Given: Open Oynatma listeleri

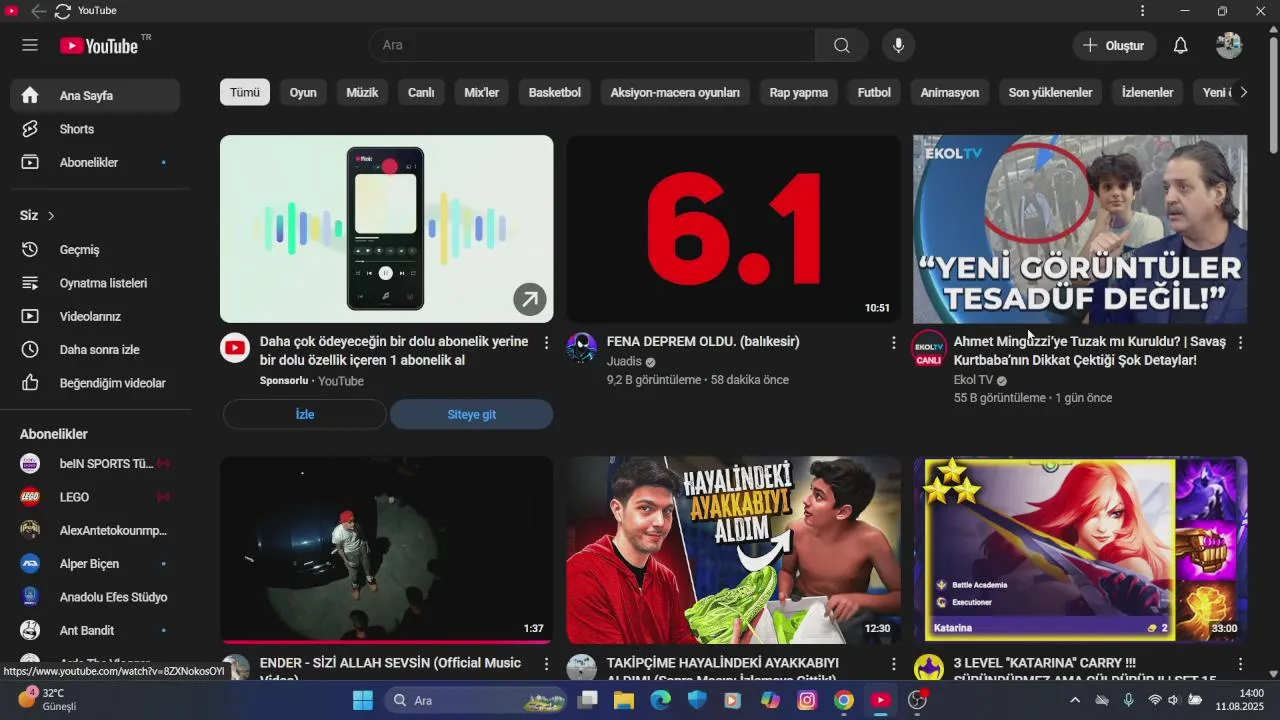Looking at the screenshot, I should click(95, 283).
